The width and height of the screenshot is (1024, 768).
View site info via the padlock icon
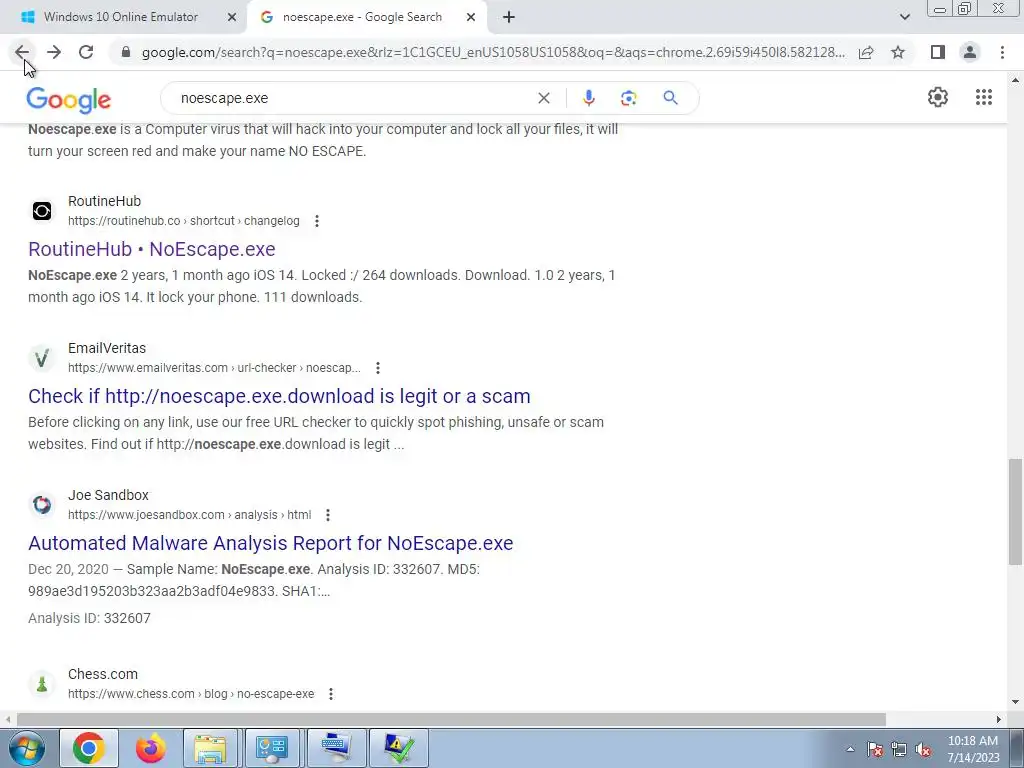click(x=126, y=52)
